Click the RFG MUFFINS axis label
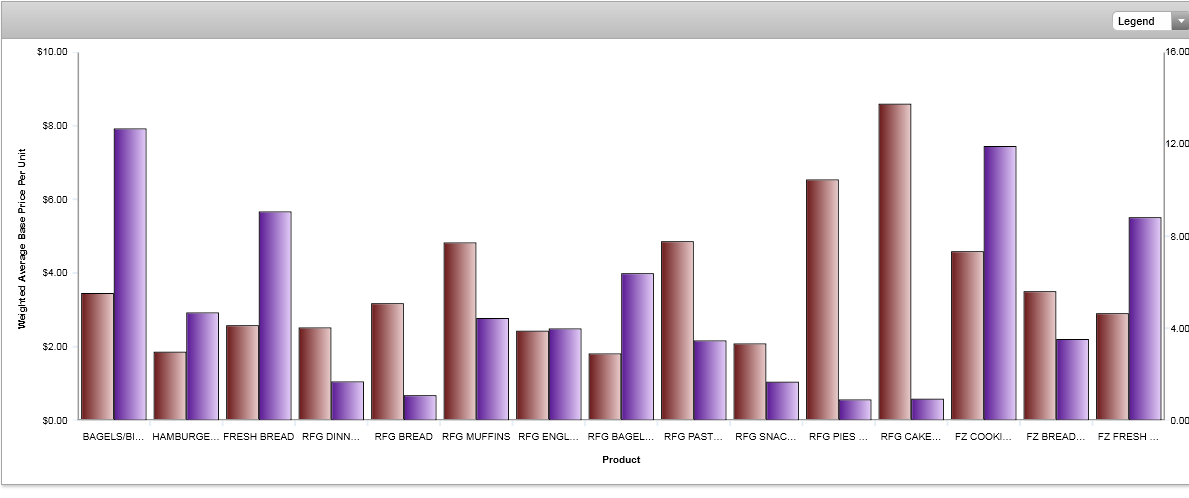 476,437
